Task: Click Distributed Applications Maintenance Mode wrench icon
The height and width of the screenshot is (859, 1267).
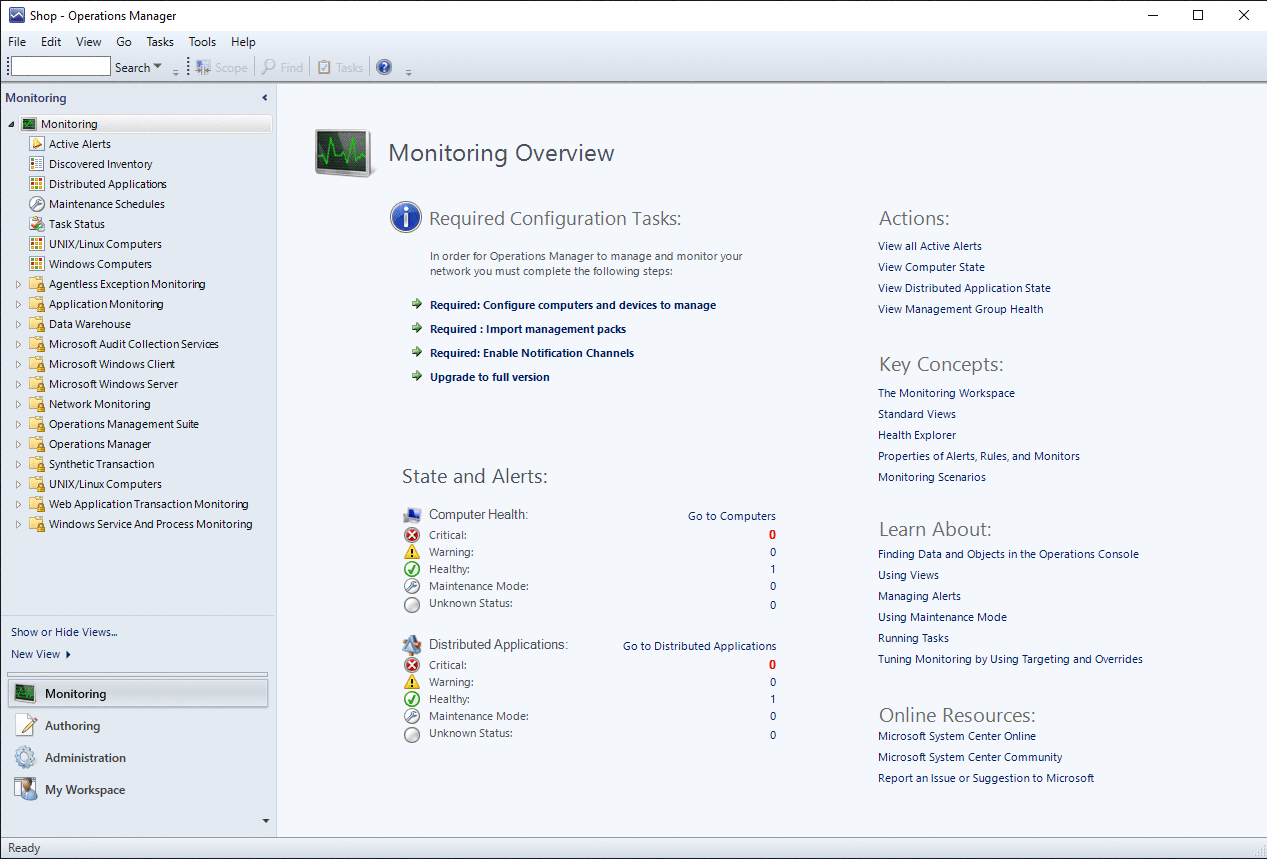Action: coord(412,716)
